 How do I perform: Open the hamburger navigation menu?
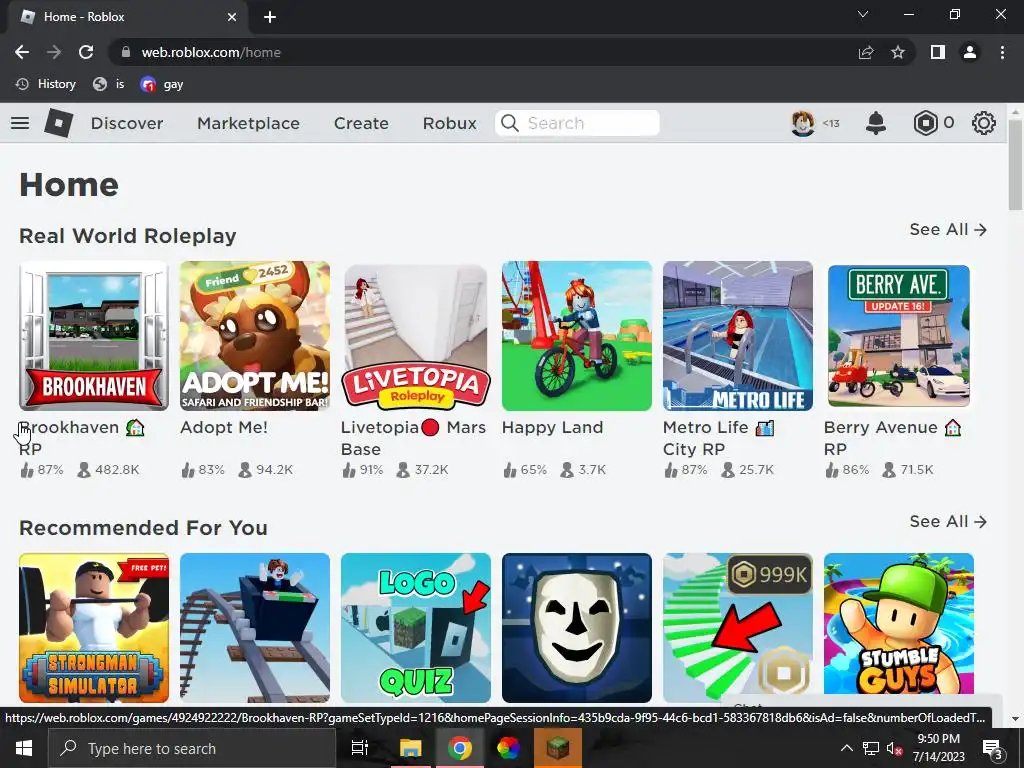point(20,123)
